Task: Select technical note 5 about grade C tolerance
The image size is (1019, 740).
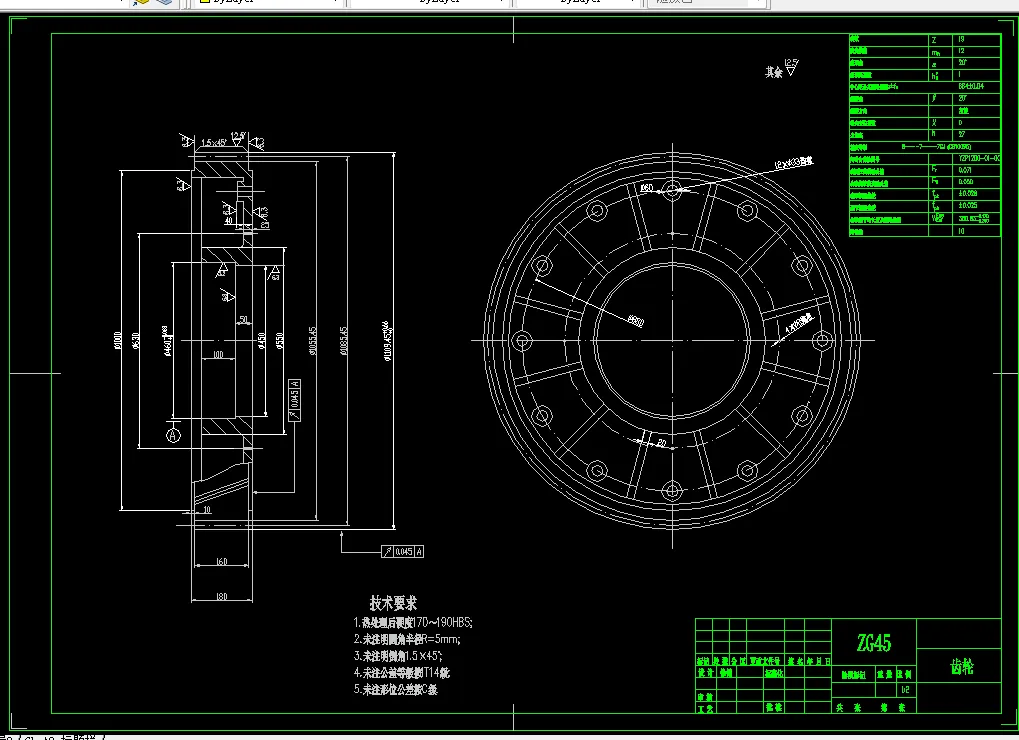Action: pos(395,690)
